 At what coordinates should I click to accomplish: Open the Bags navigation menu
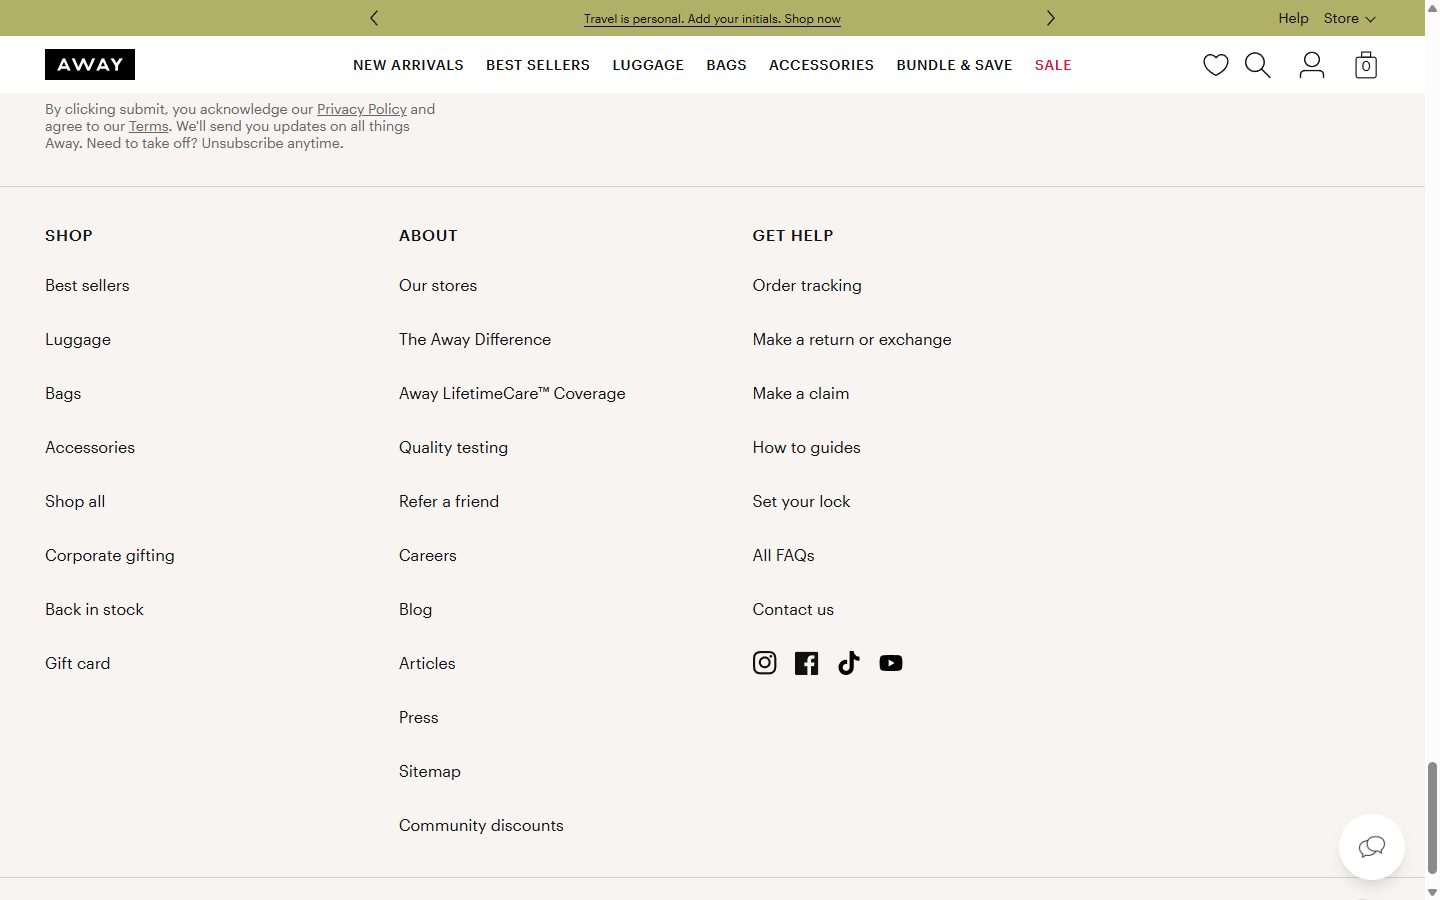tap(726, 65)
